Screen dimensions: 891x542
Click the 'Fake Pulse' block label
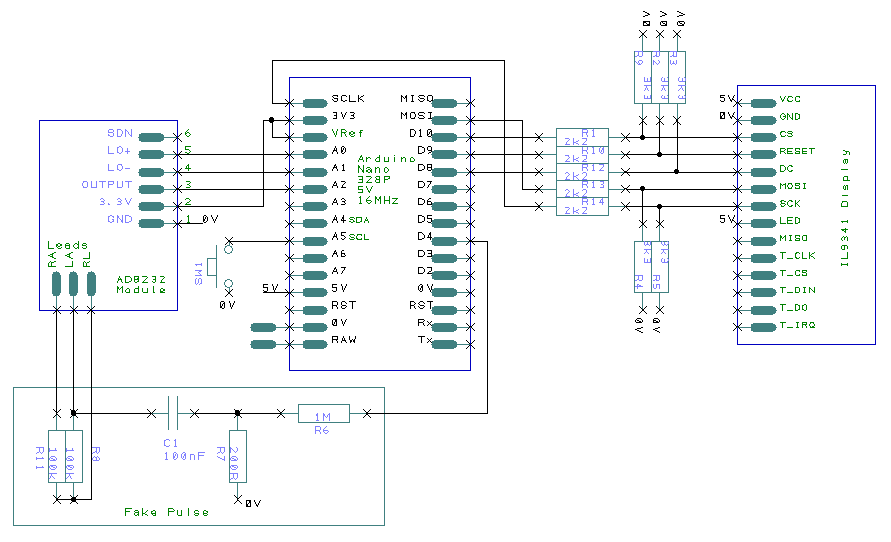[x=166, y=512]
